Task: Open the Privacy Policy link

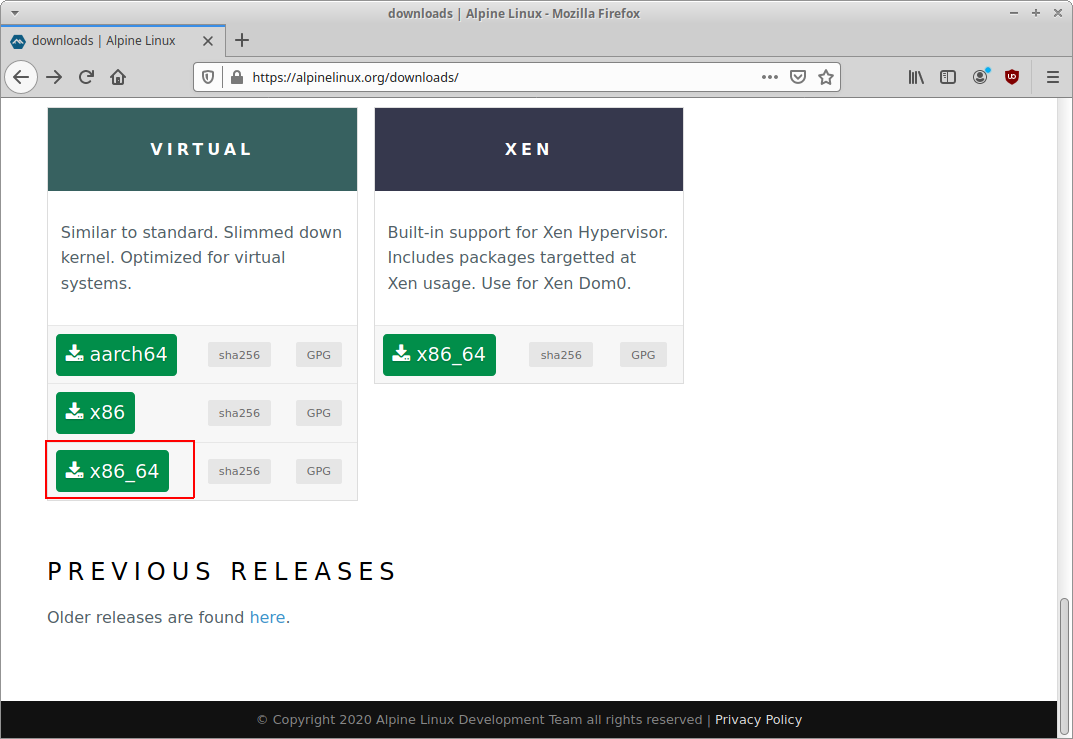Action: 758,720
